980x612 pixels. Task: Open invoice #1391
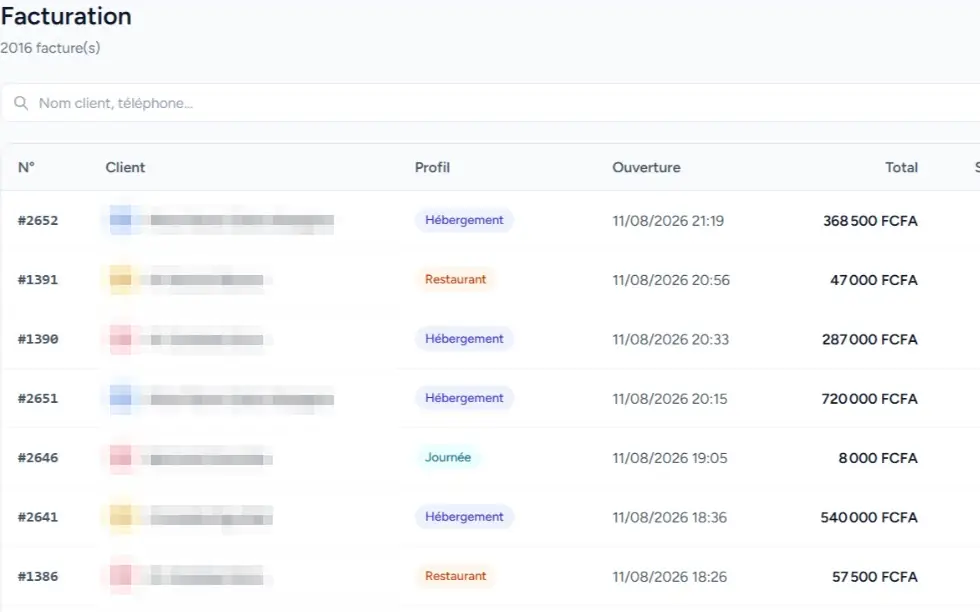(38, 280)
